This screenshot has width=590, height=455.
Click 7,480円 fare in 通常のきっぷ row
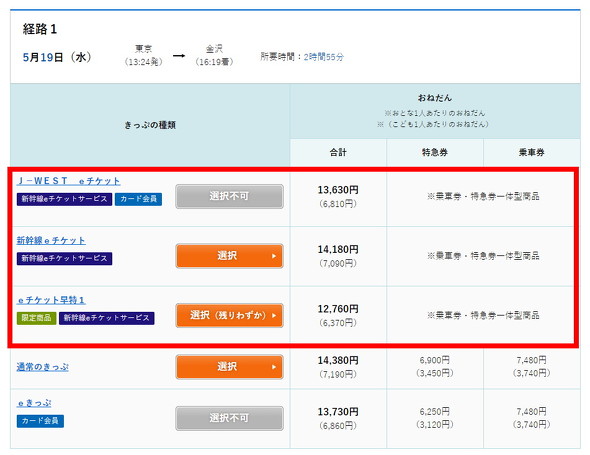tap(531, 361)
